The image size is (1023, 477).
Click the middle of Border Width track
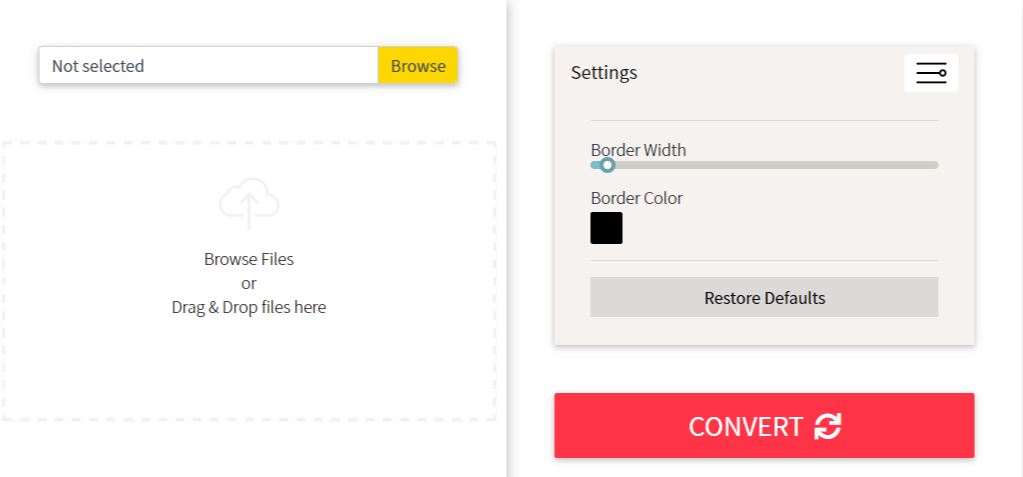coord(765,165)
